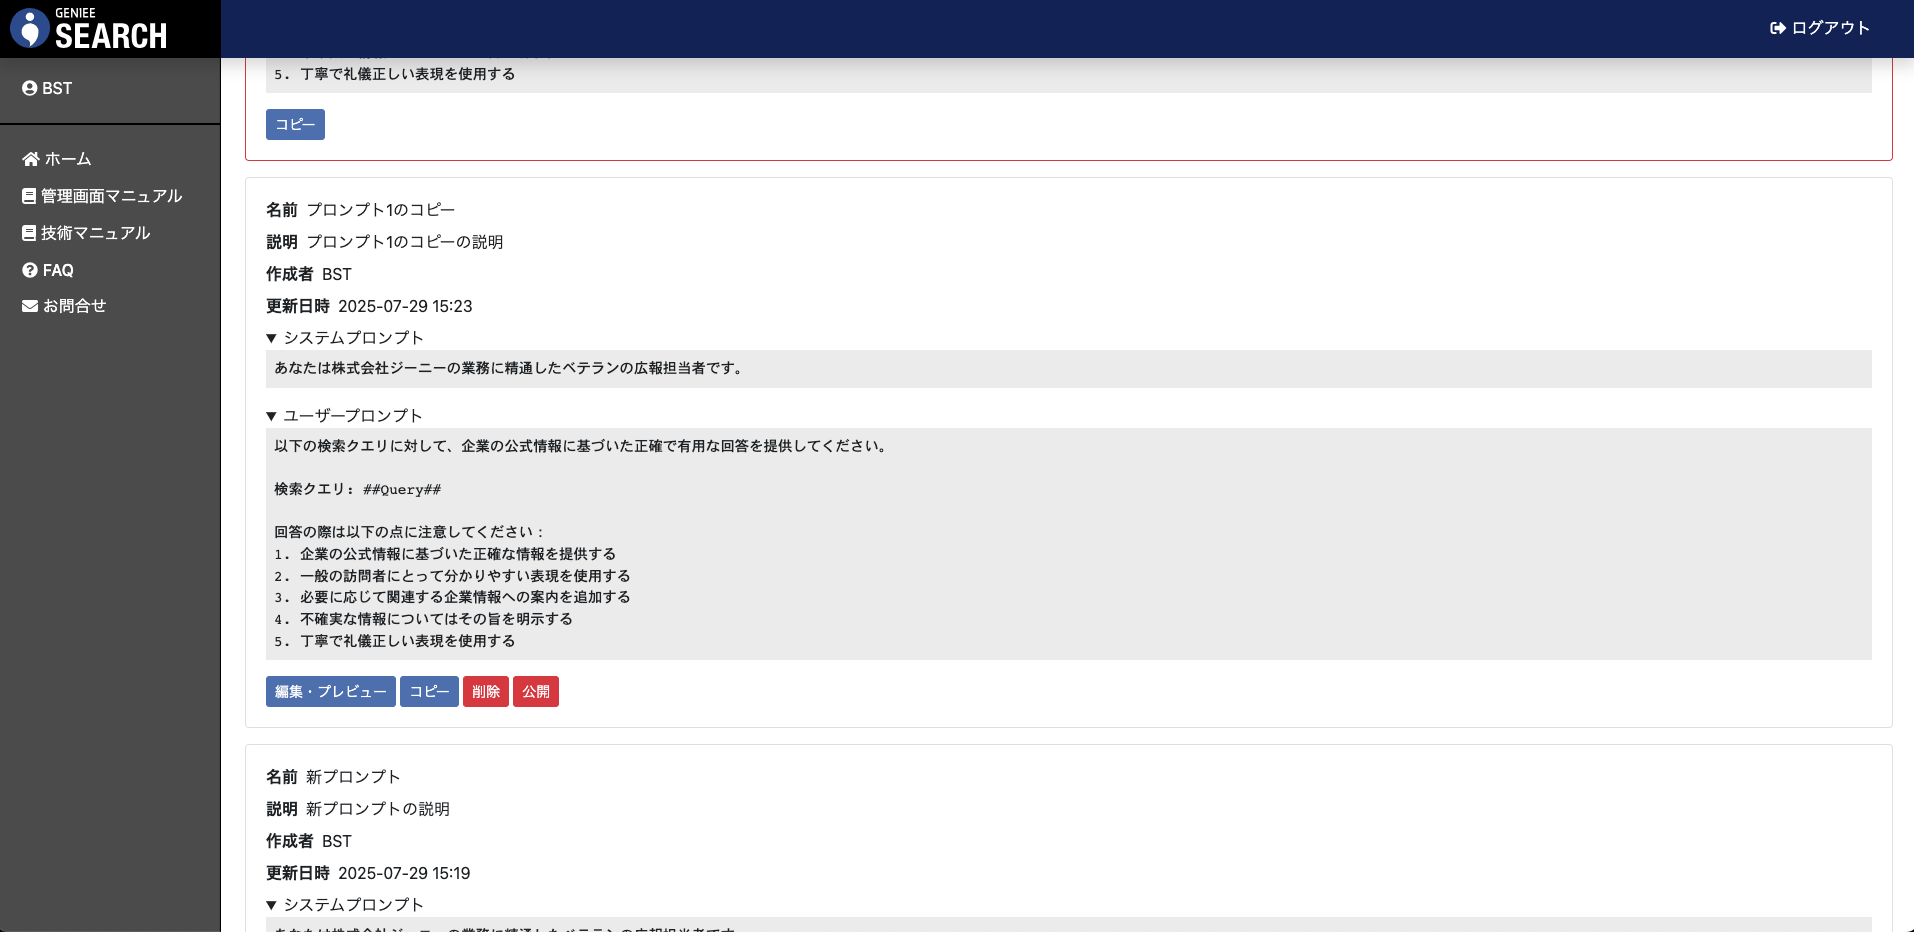Click the ログアウト link text

(1830, 28)
